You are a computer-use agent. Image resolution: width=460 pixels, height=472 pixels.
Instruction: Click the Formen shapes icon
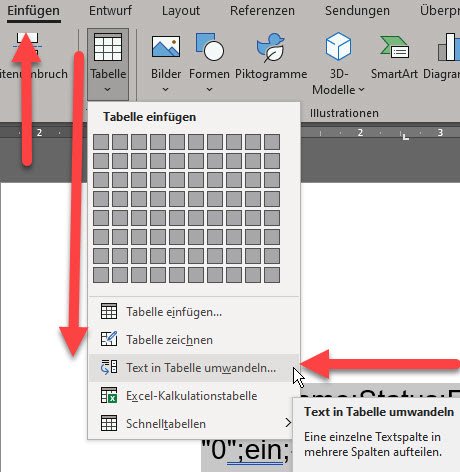click(209, 47)
